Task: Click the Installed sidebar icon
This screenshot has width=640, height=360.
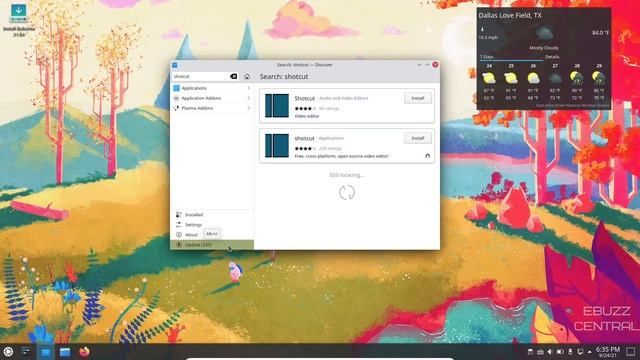Action: pyautogui.click(x=178, y=215)
